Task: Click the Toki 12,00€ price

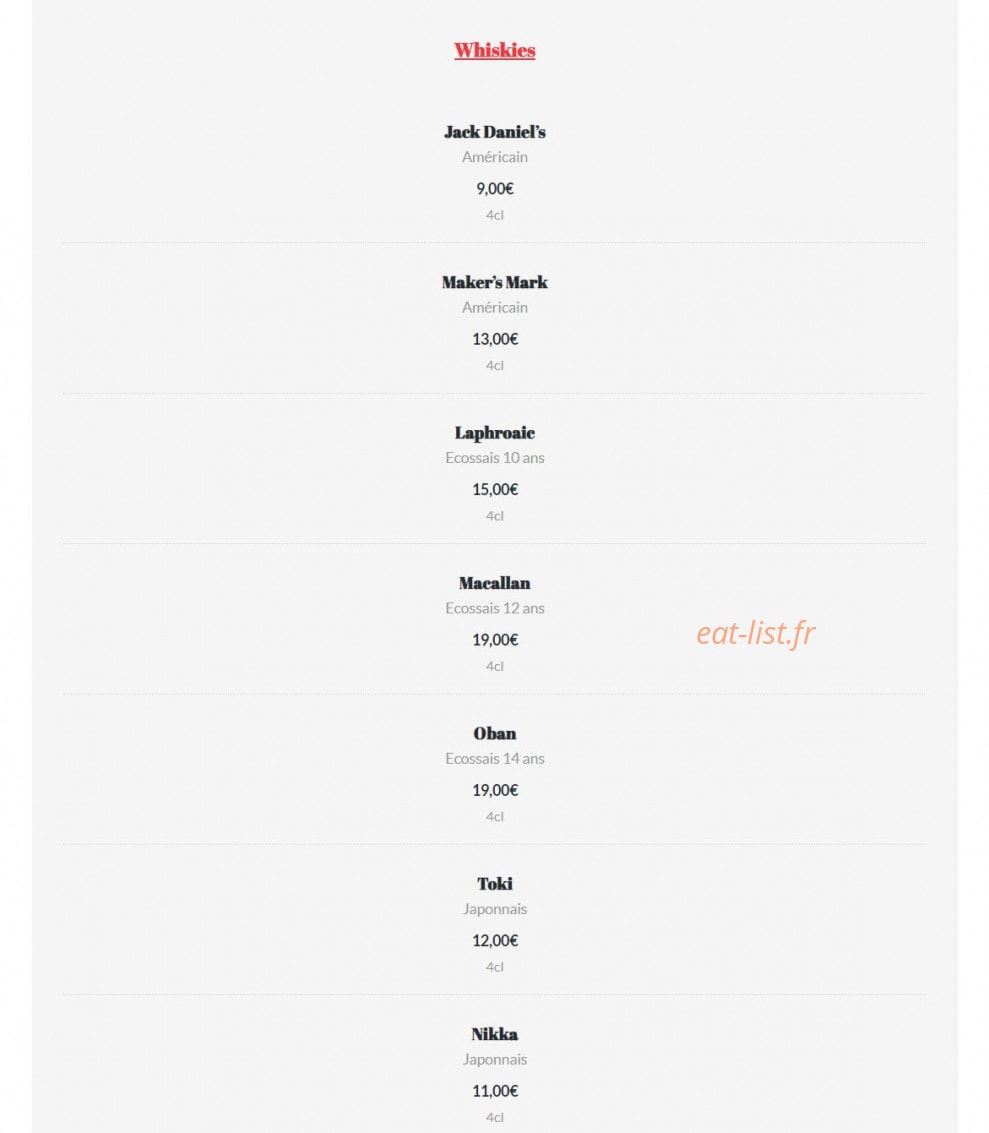Action: [494, 940]
